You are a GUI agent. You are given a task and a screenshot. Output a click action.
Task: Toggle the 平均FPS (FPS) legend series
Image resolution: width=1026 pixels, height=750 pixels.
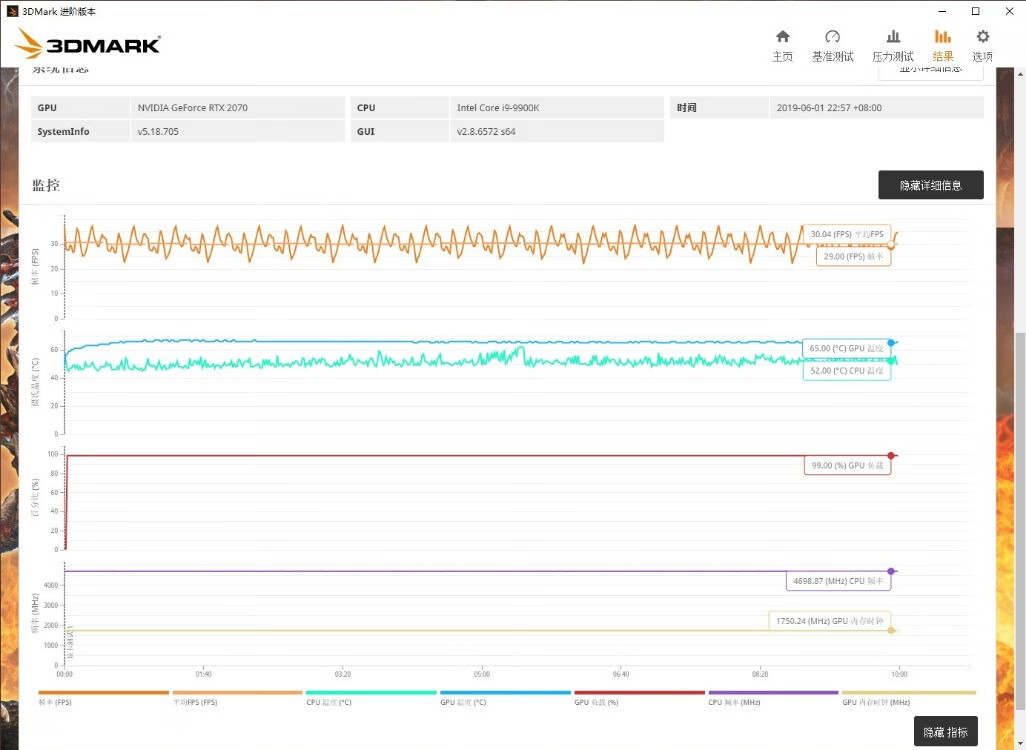(x=237, y=698)
